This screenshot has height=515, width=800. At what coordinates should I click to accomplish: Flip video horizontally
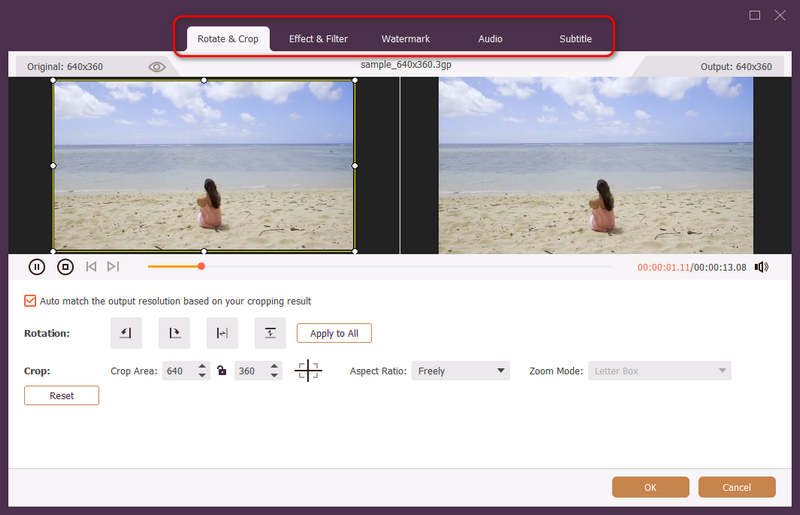pos(222,333)
